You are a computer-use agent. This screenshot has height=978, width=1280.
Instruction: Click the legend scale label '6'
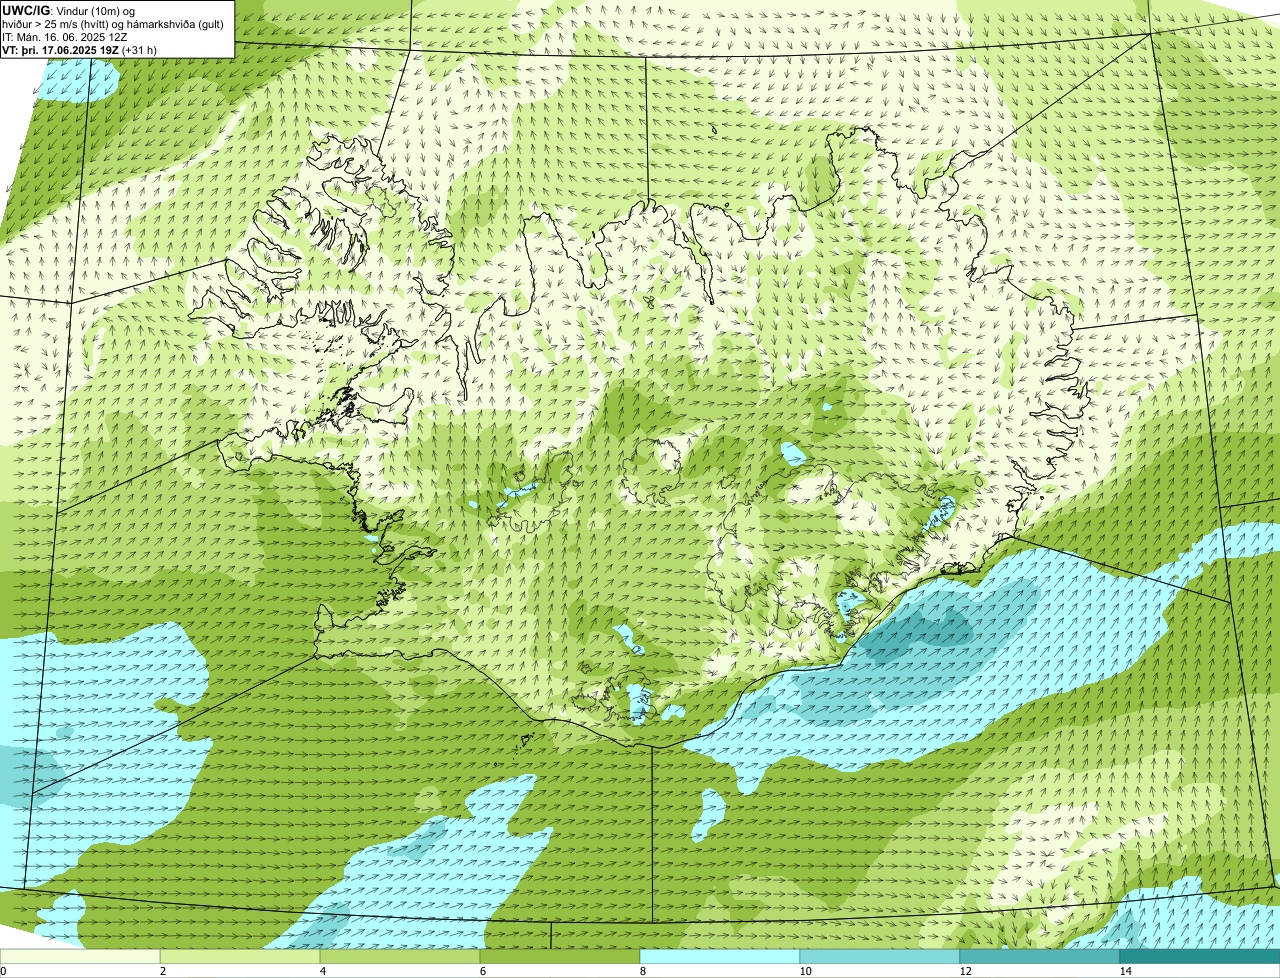[483, 971]
